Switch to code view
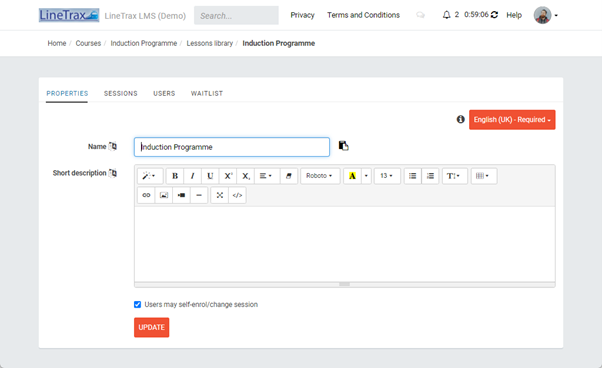602x368 pixels. (237, 195)
